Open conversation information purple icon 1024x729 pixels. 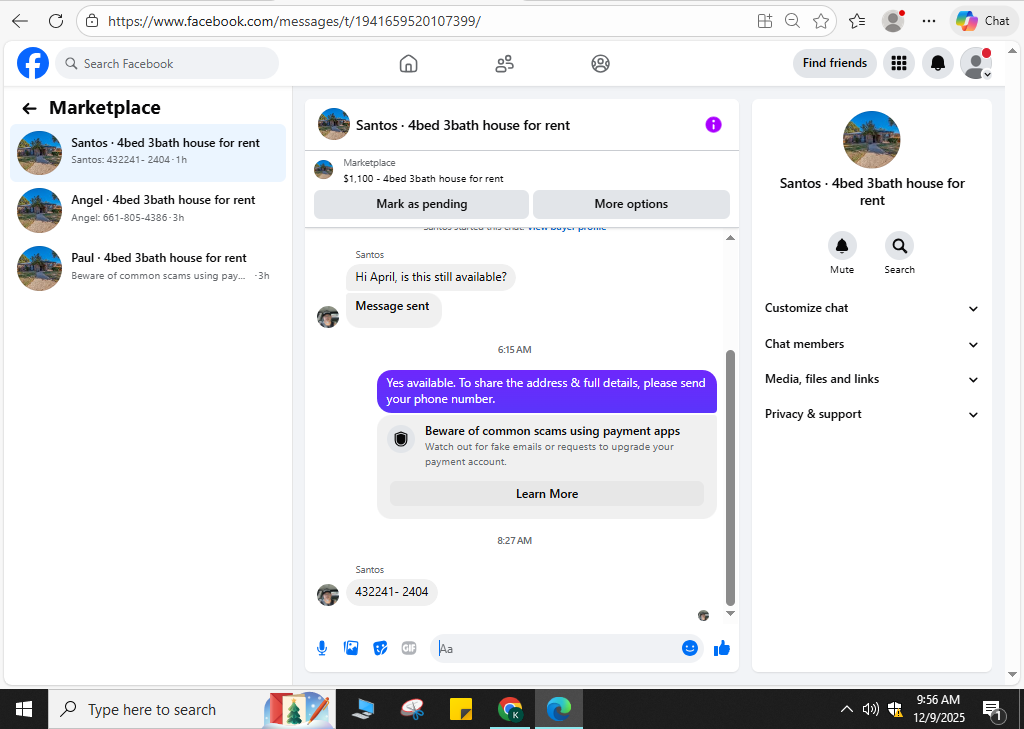coord(713,124)
